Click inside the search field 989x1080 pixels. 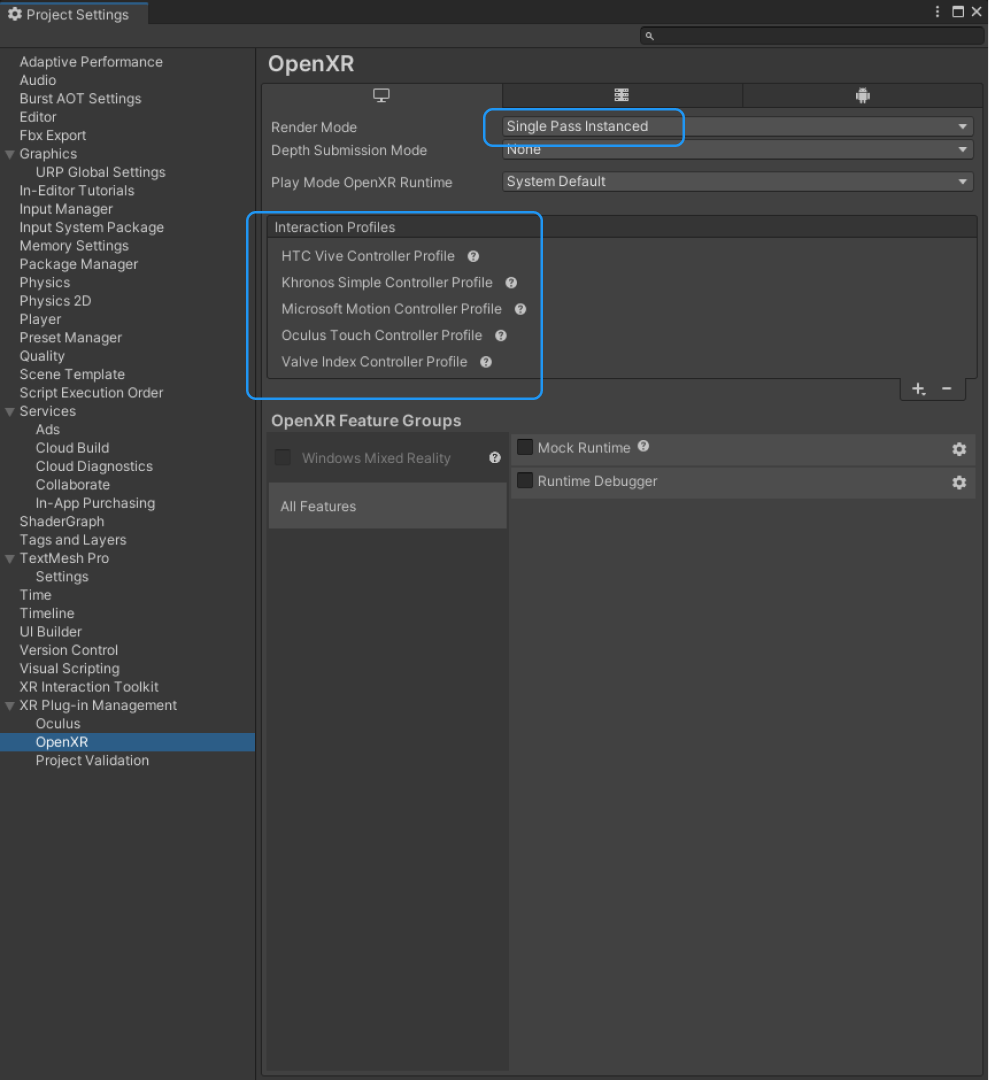point(810,34)
